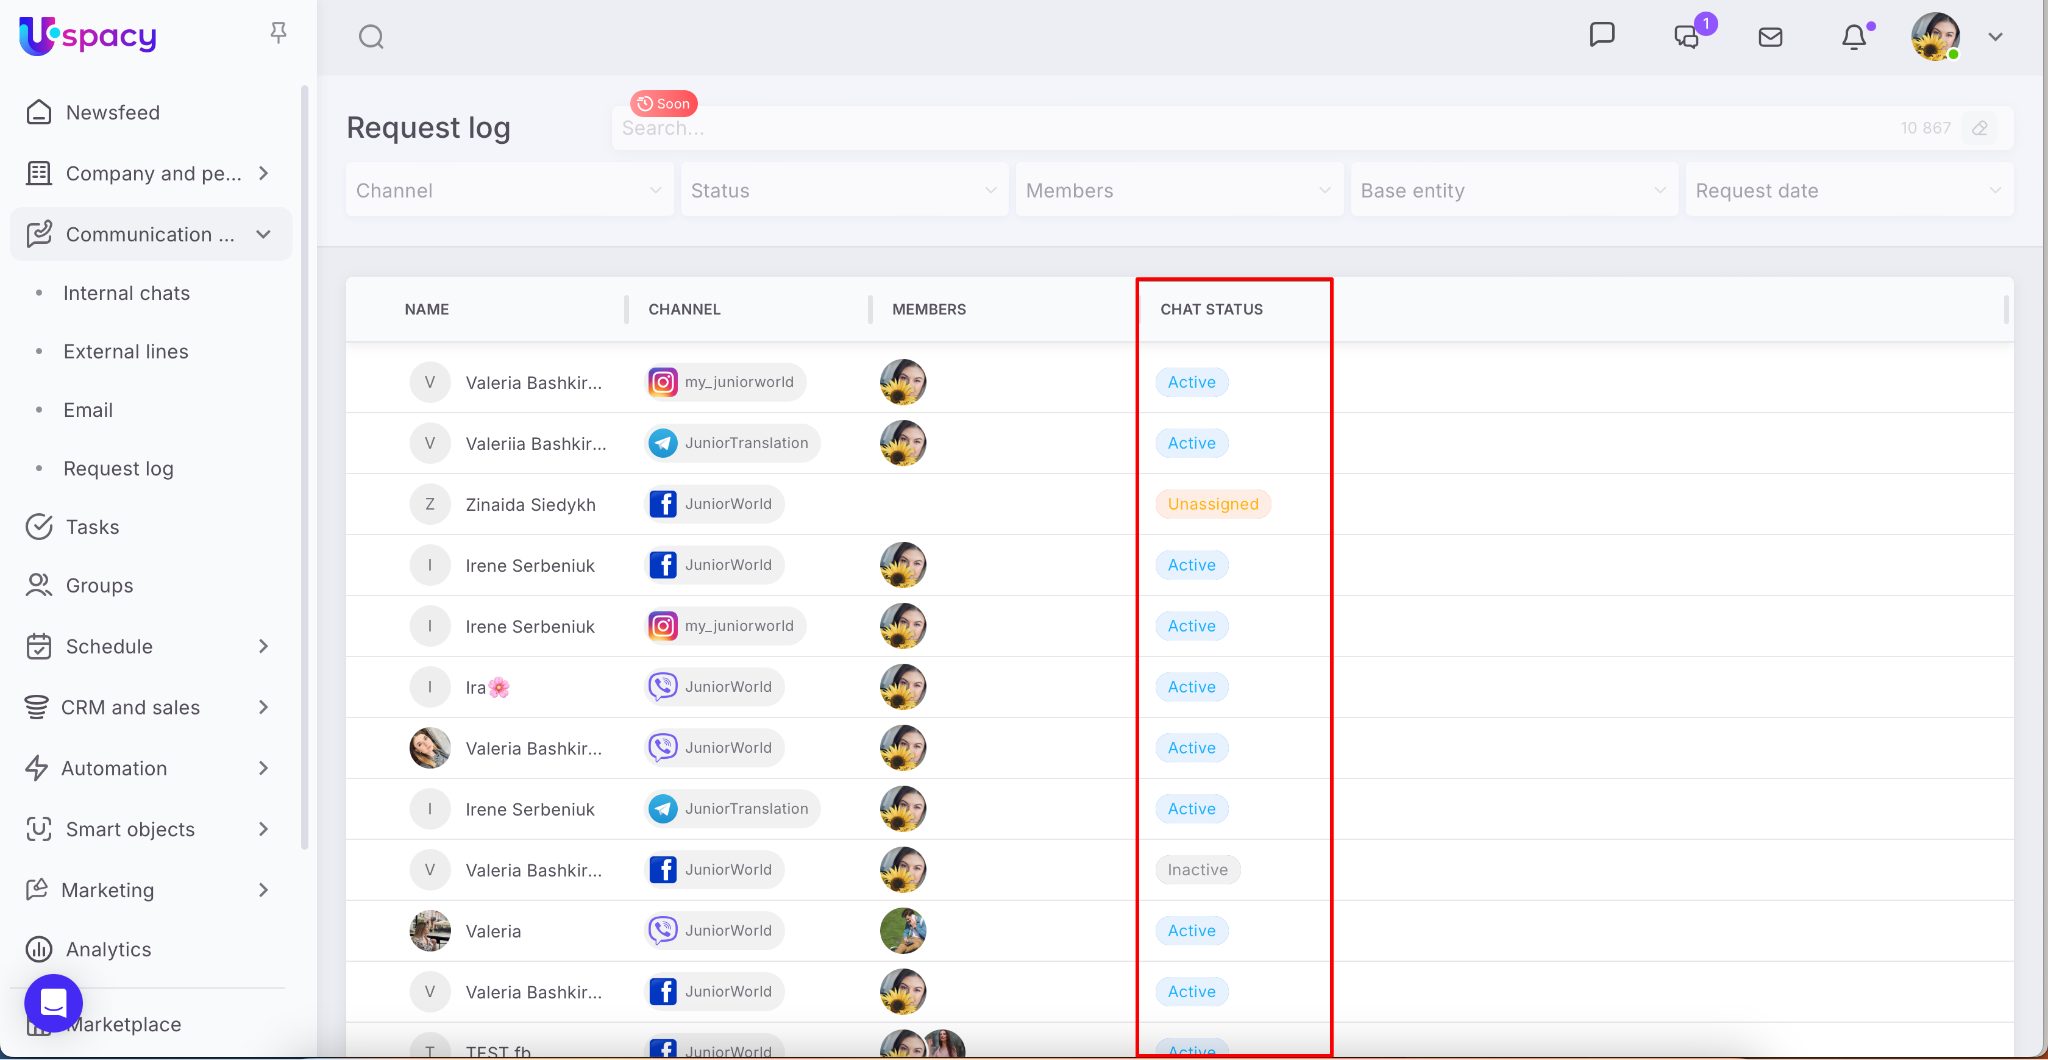This screenshot has width=2048, height=1060.
Task: Open the Channel filter dropdown
Action: pyautogui.click(x=509, y=190)
